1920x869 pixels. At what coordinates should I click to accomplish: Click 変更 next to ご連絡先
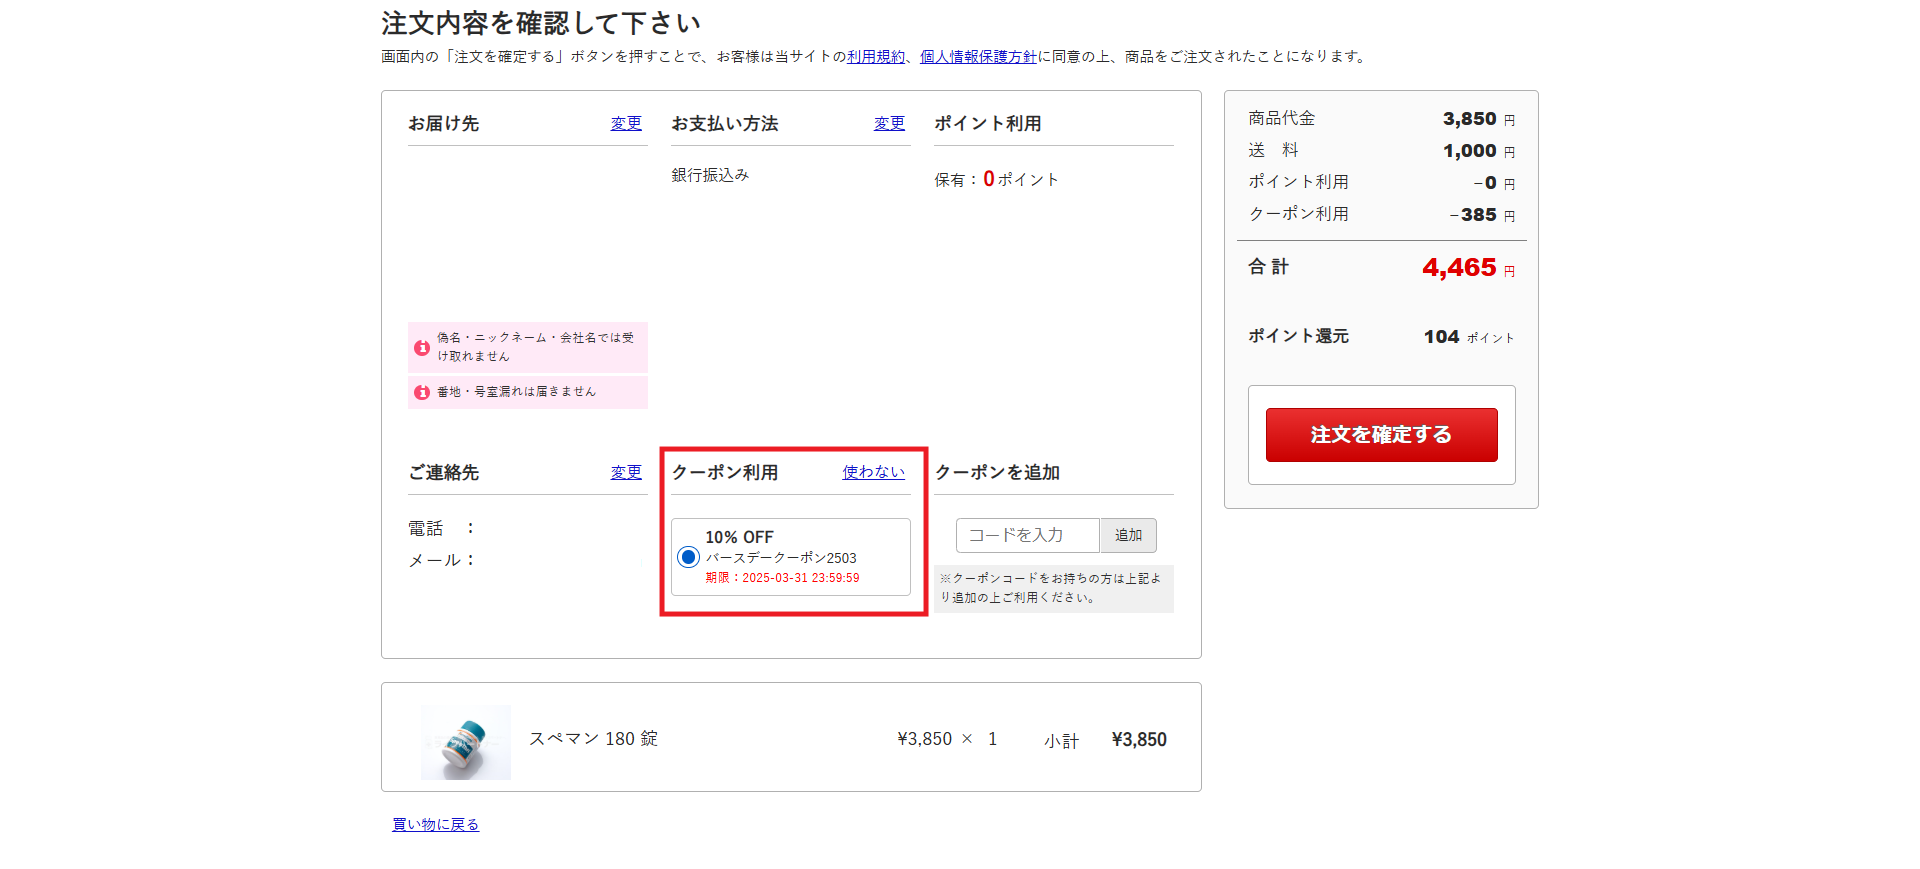pyautogui.click(x=626, y=472)
